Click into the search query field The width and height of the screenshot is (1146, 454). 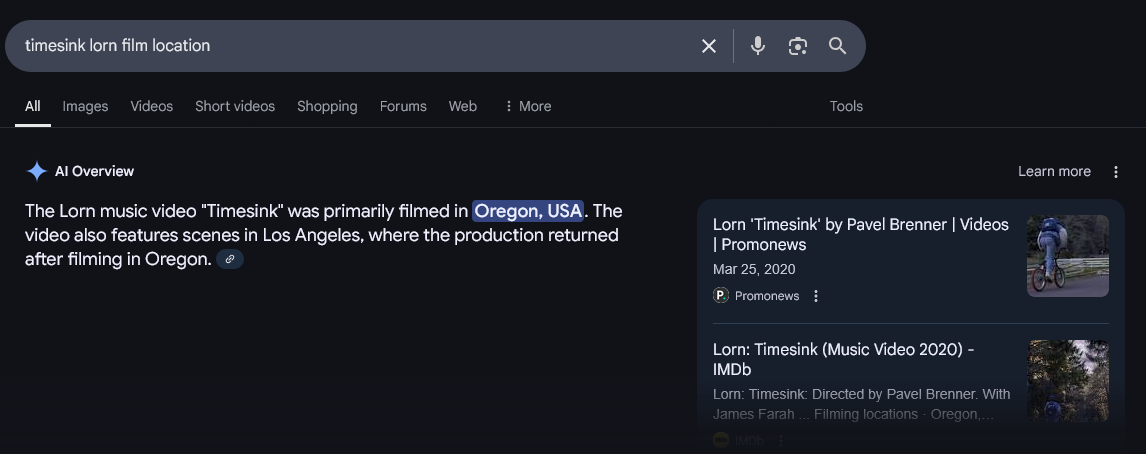click(x=350, y=46)
